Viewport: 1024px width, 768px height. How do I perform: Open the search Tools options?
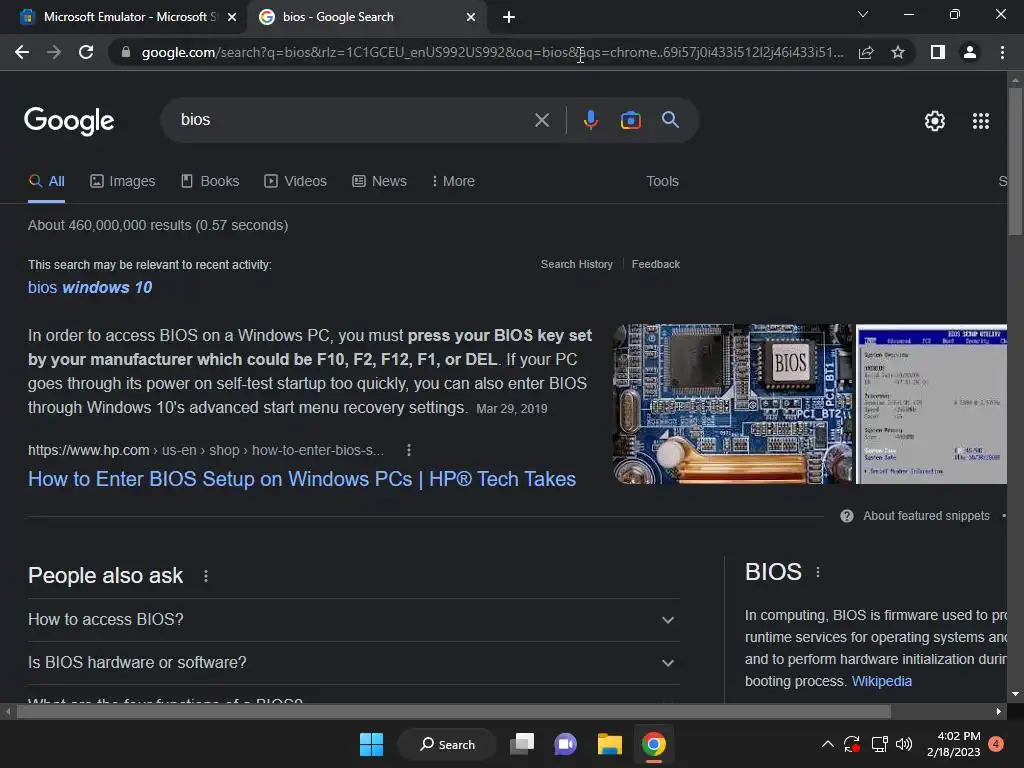pyautogui.click(x=662, y=182)
